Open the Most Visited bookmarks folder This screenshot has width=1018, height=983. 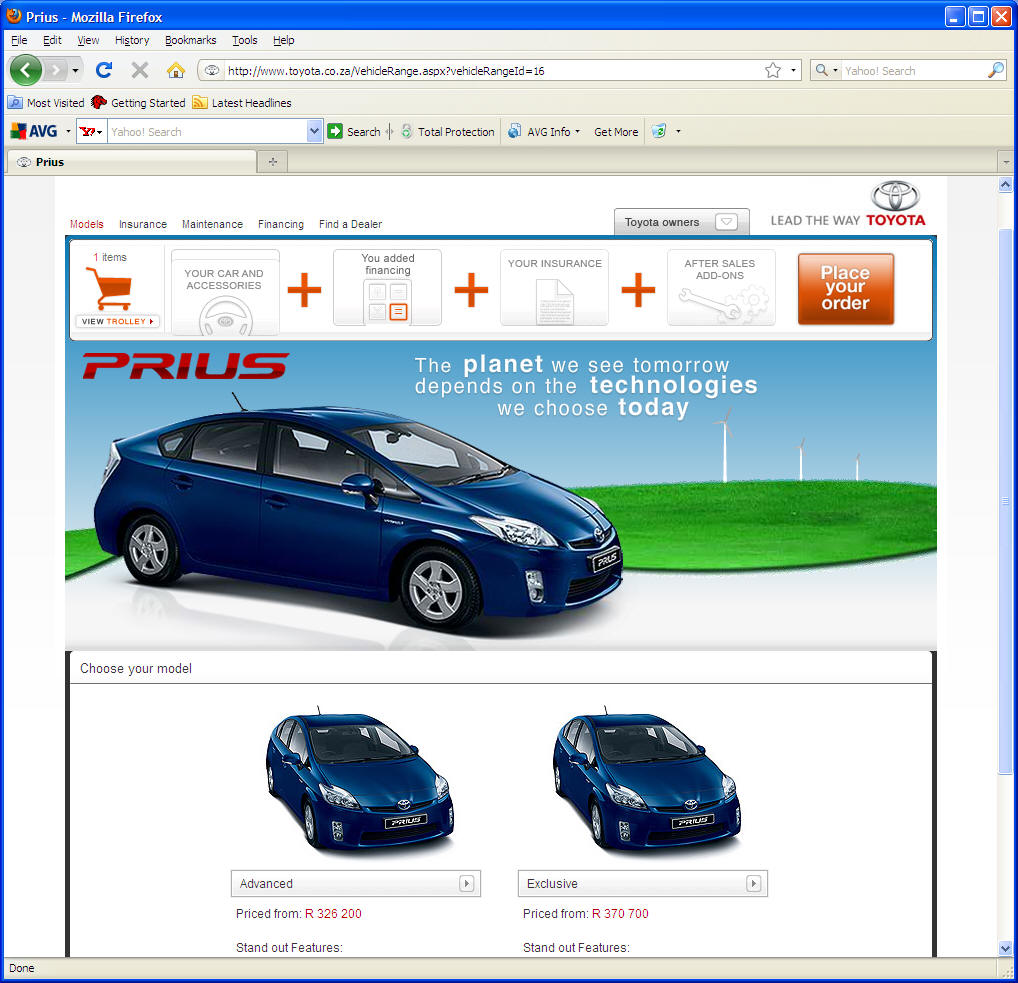(45, 103)
